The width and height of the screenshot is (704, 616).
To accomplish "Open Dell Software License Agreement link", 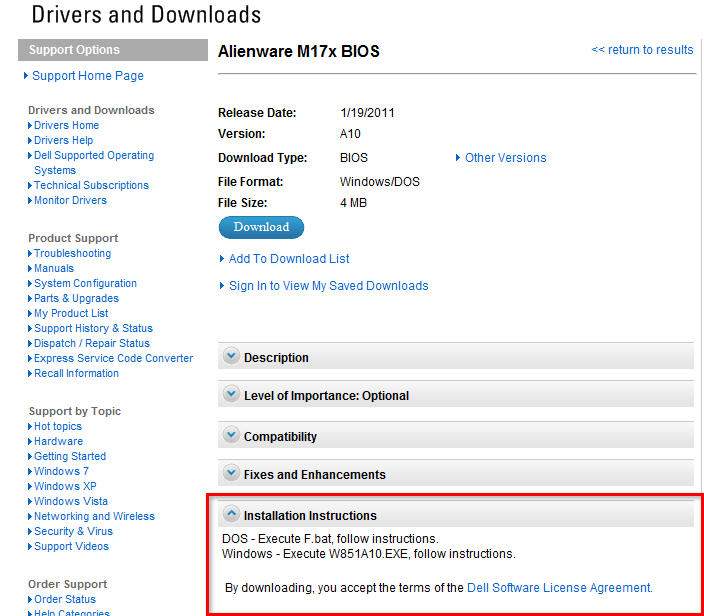I will click(x=560, y=588).
